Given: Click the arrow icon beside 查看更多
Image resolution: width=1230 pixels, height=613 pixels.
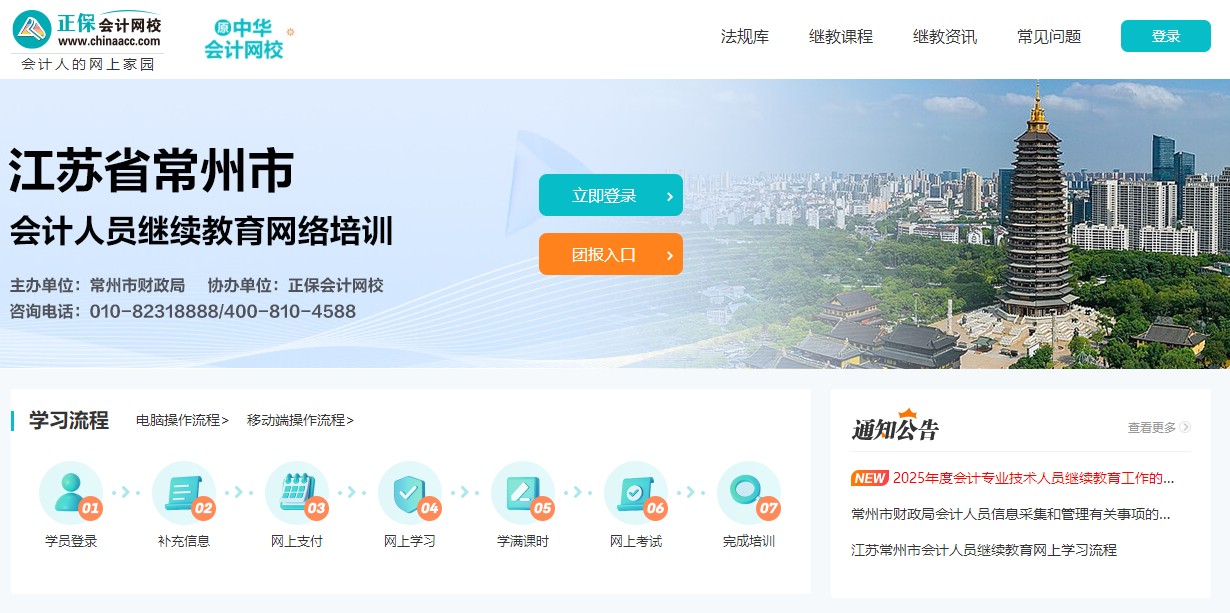Looking at the screenshot, I should click(1185, 427).
